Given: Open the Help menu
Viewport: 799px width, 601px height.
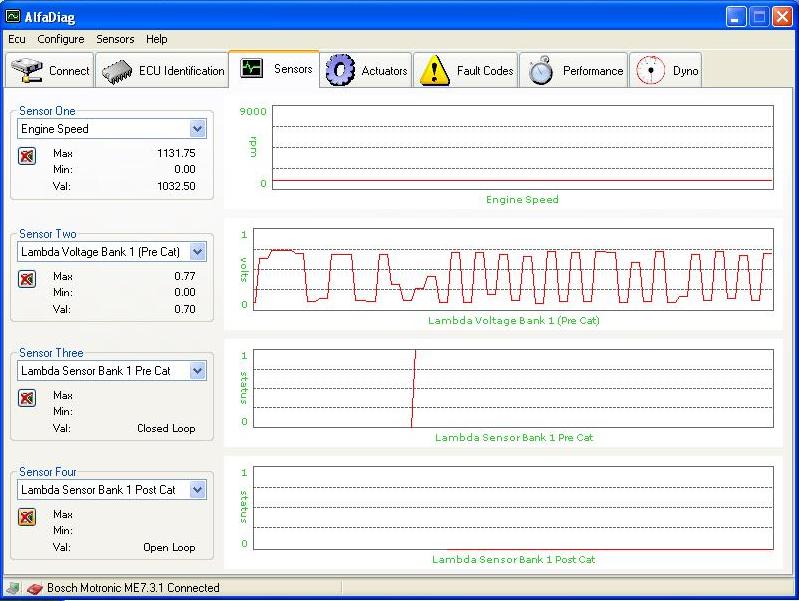Looking at the screenshot, I should pyautogui.click(x=157, y=39).
